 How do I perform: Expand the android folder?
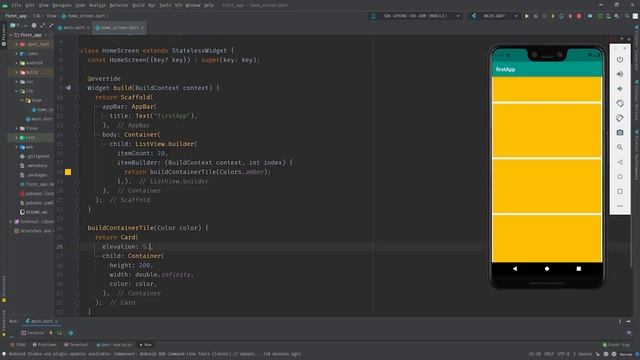pyautogui.click(x=17, y=63)
